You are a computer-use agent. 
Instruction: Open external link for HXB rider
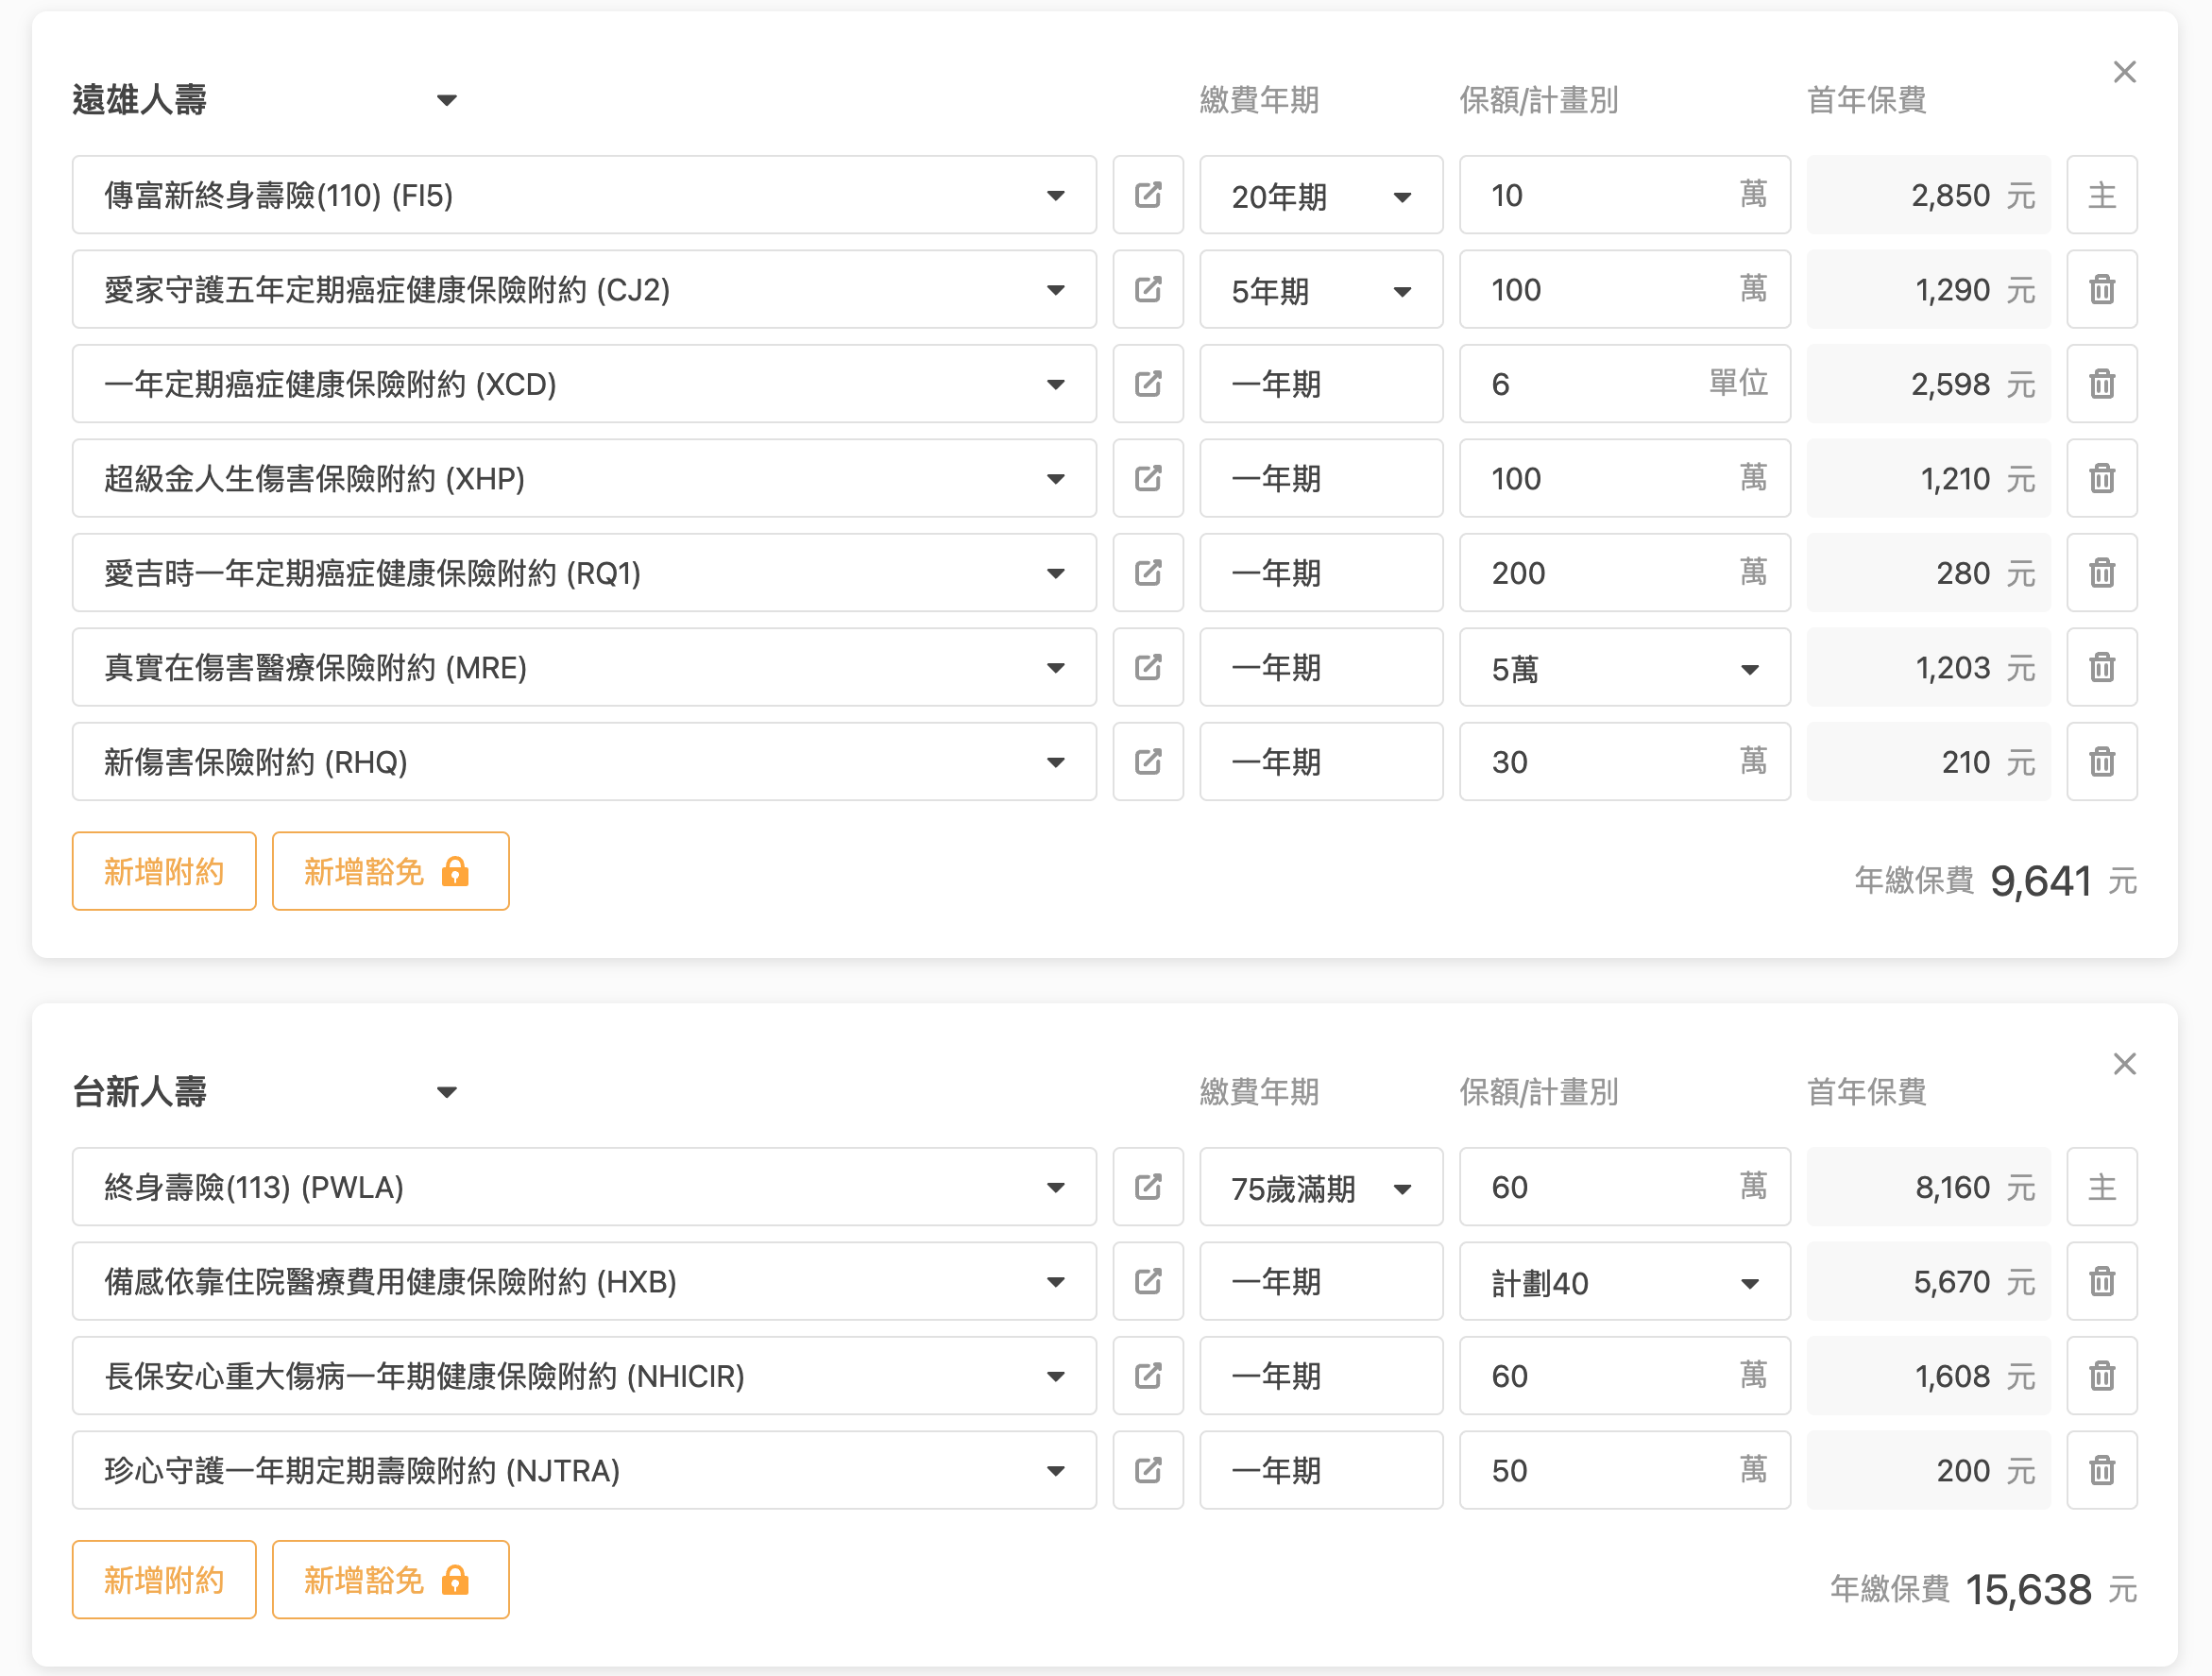[1148, 1281]
